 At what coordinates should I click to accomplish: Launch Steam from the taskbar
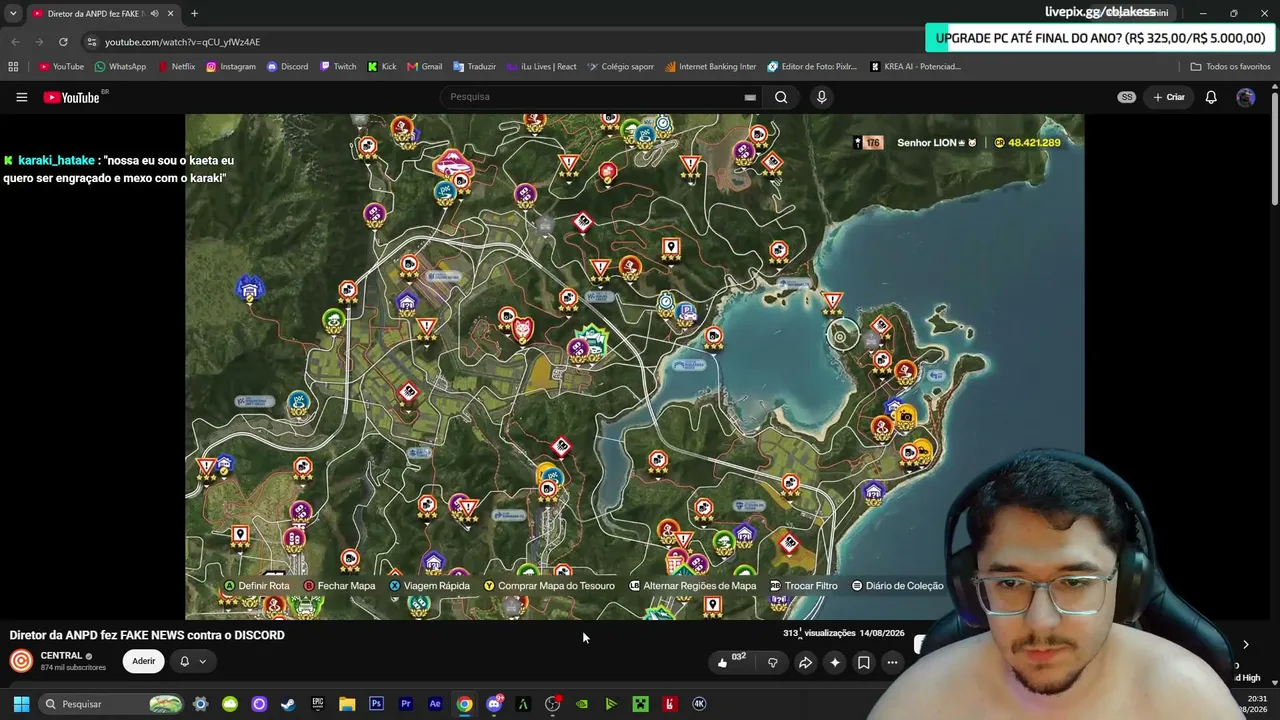[x=288, y=704]
